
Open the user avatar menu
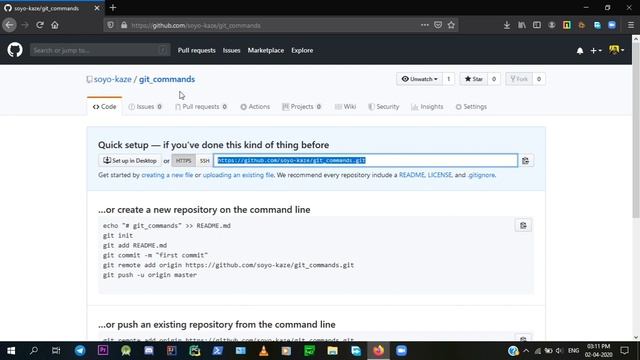[x=616, y=50]
